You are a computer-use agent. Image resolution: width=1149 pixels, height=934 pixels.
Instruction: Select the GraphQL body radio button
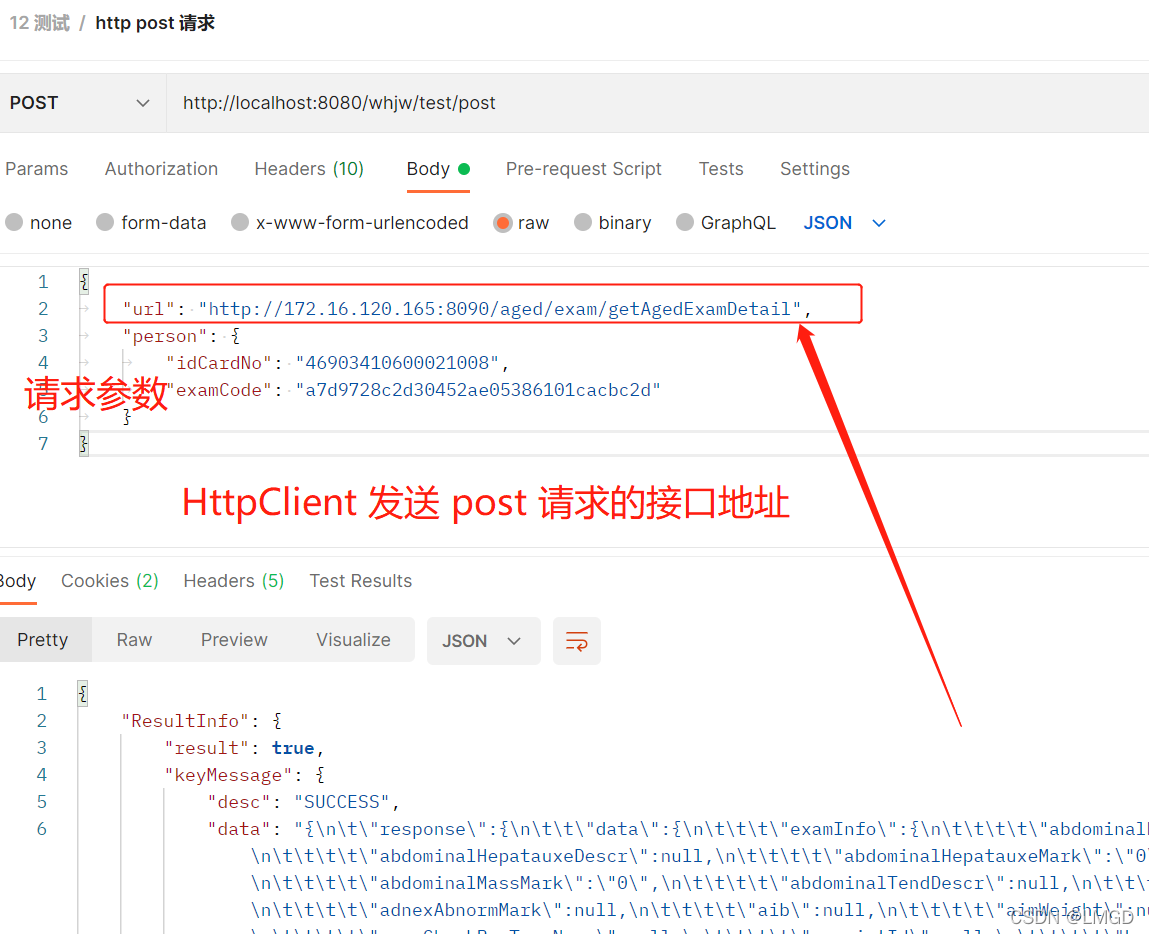tap(684, 223)
